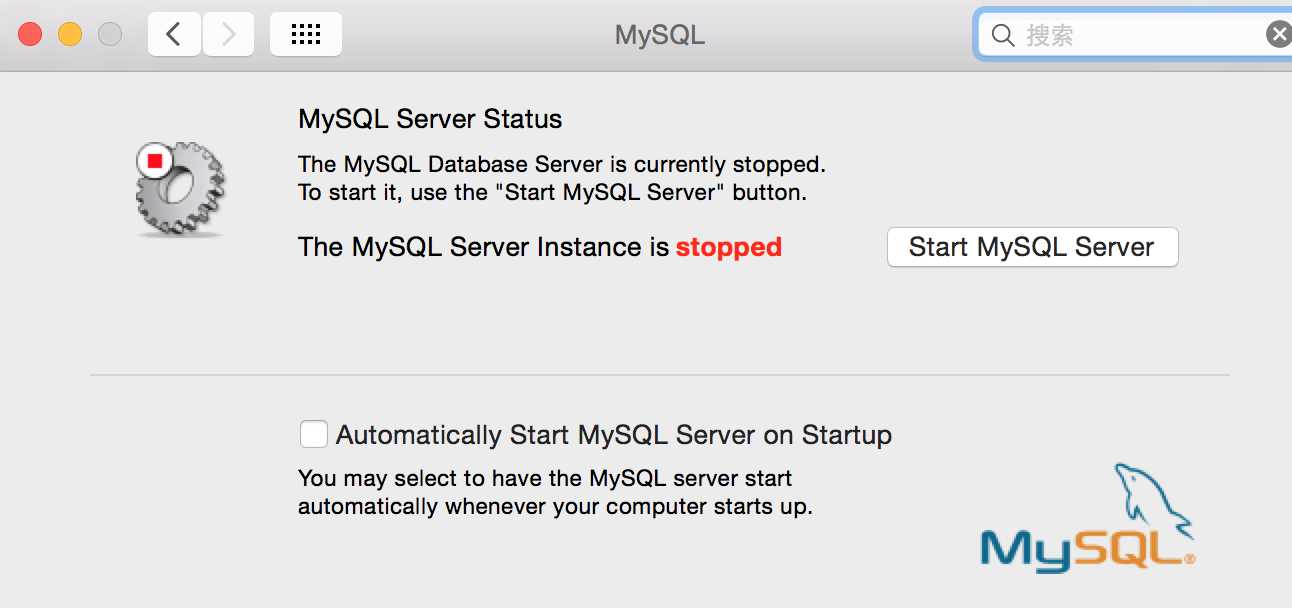Click the magnifying glass search icon
The width and height of the screenshot is (1292, 608).
[1003, 36]
